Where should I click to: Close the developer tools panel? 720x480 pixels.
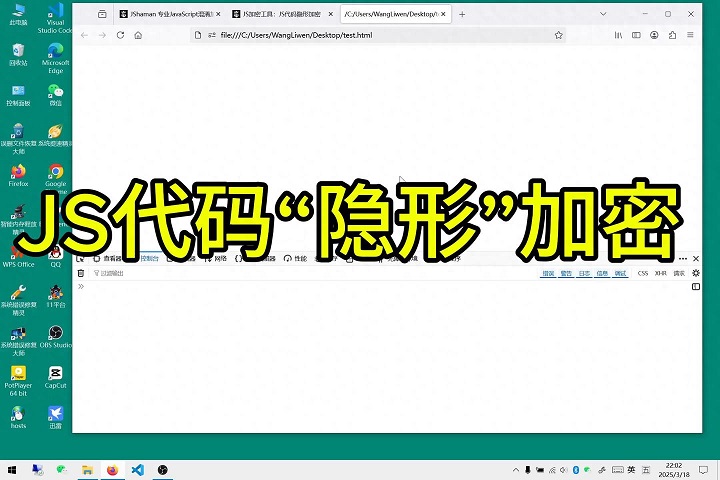click(696, 259)
